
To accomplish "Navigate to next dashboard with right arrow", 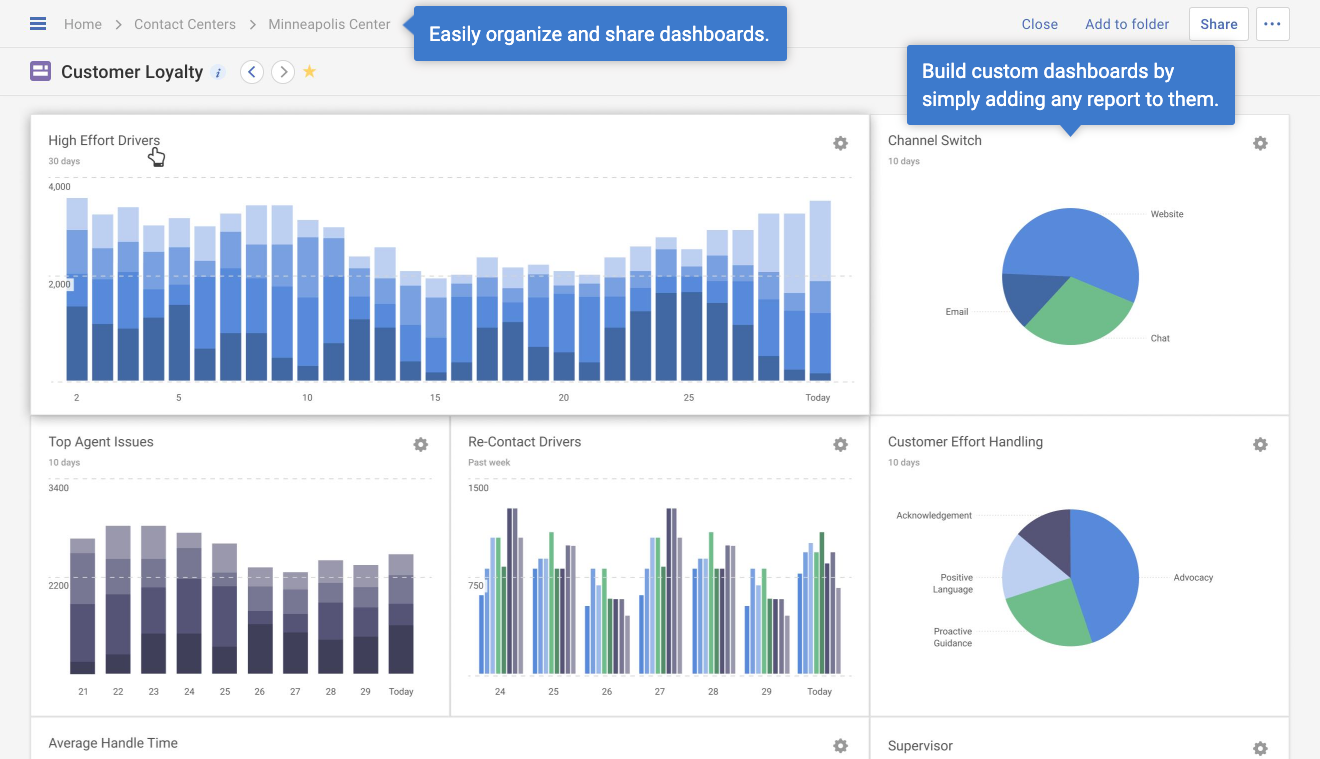I will point(283,71).
